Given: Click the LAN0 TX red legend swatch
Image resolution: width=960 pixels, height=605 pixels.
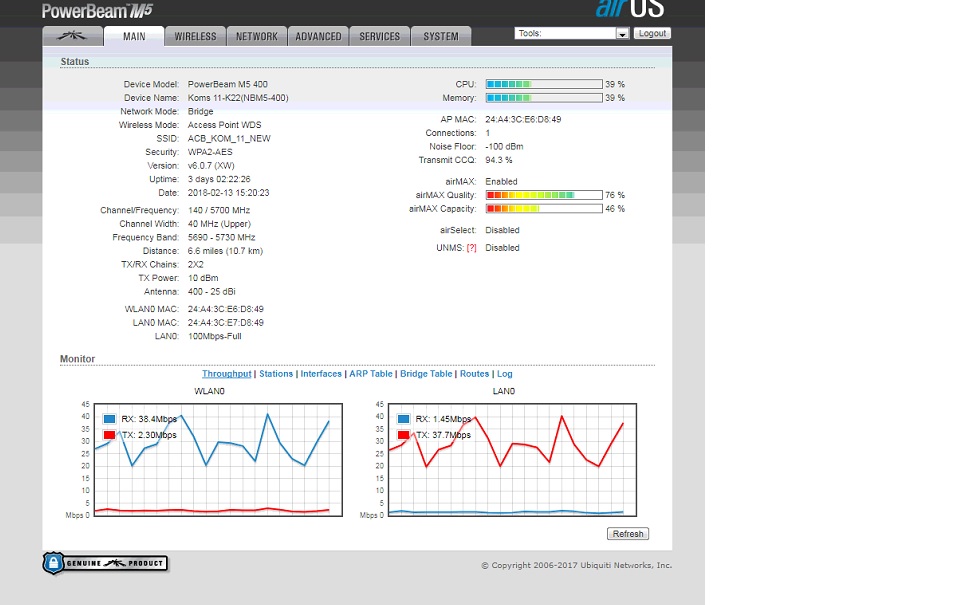Looking at the screenshot, I should [403, 435].
